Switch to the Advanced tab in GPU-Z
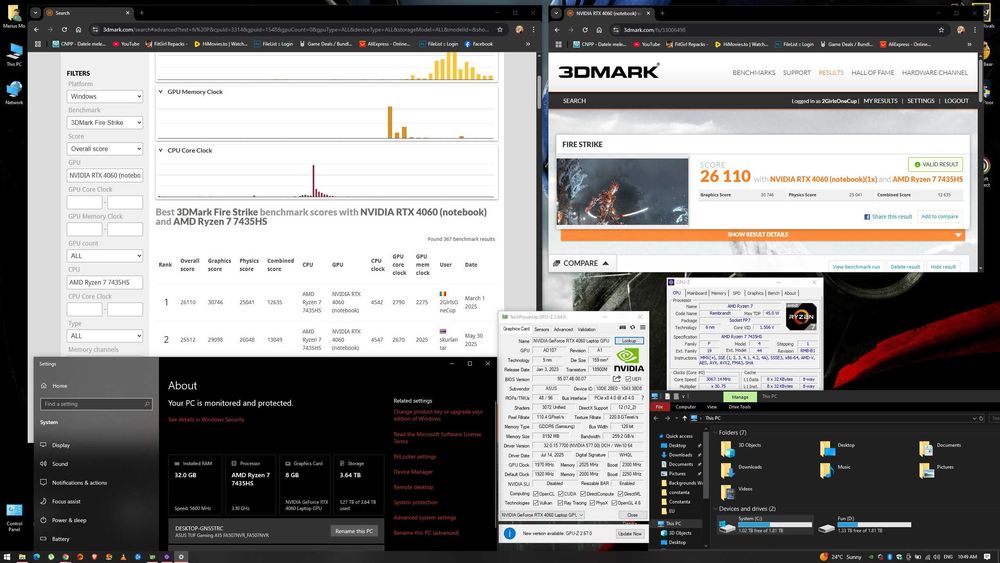Viewport: 1000px width, 563px height. 563,329
